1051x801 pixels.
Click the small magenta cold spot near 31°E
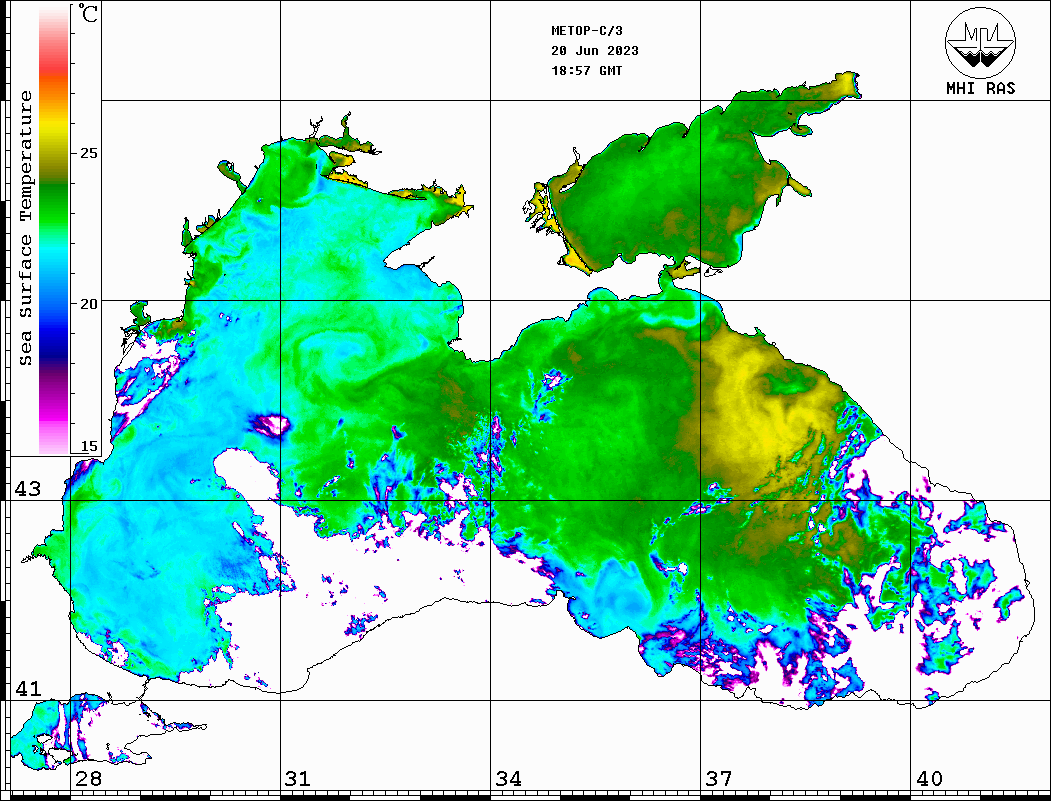click(x=271, y=424)
